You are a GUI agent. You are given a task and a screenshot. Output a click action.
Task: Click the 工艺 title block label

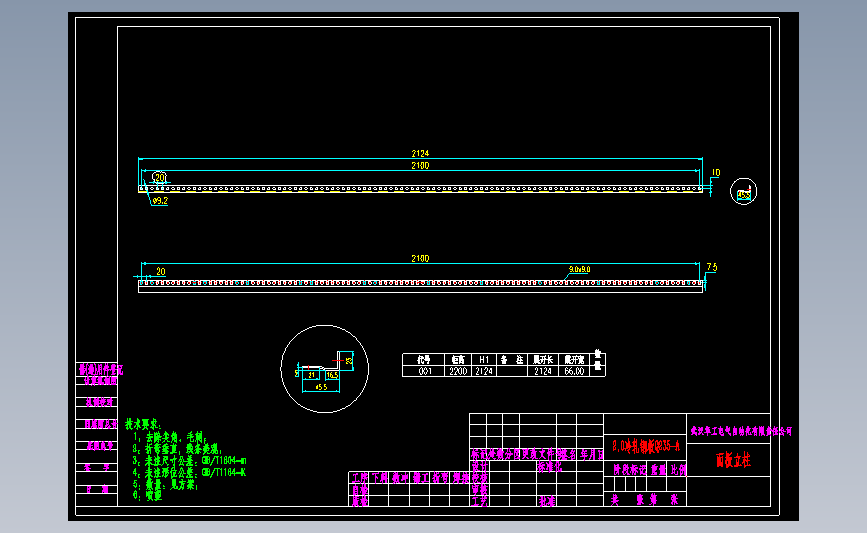coord(479,501)
